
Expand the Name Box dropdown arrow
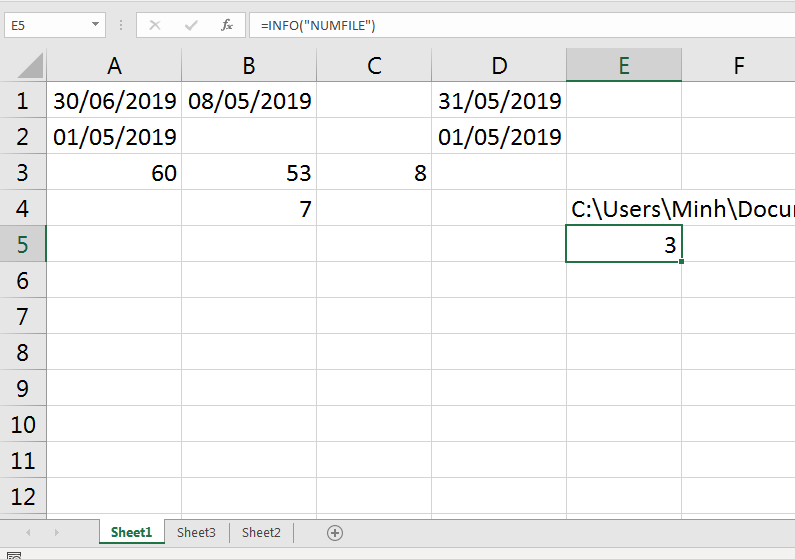click(95, 25)
